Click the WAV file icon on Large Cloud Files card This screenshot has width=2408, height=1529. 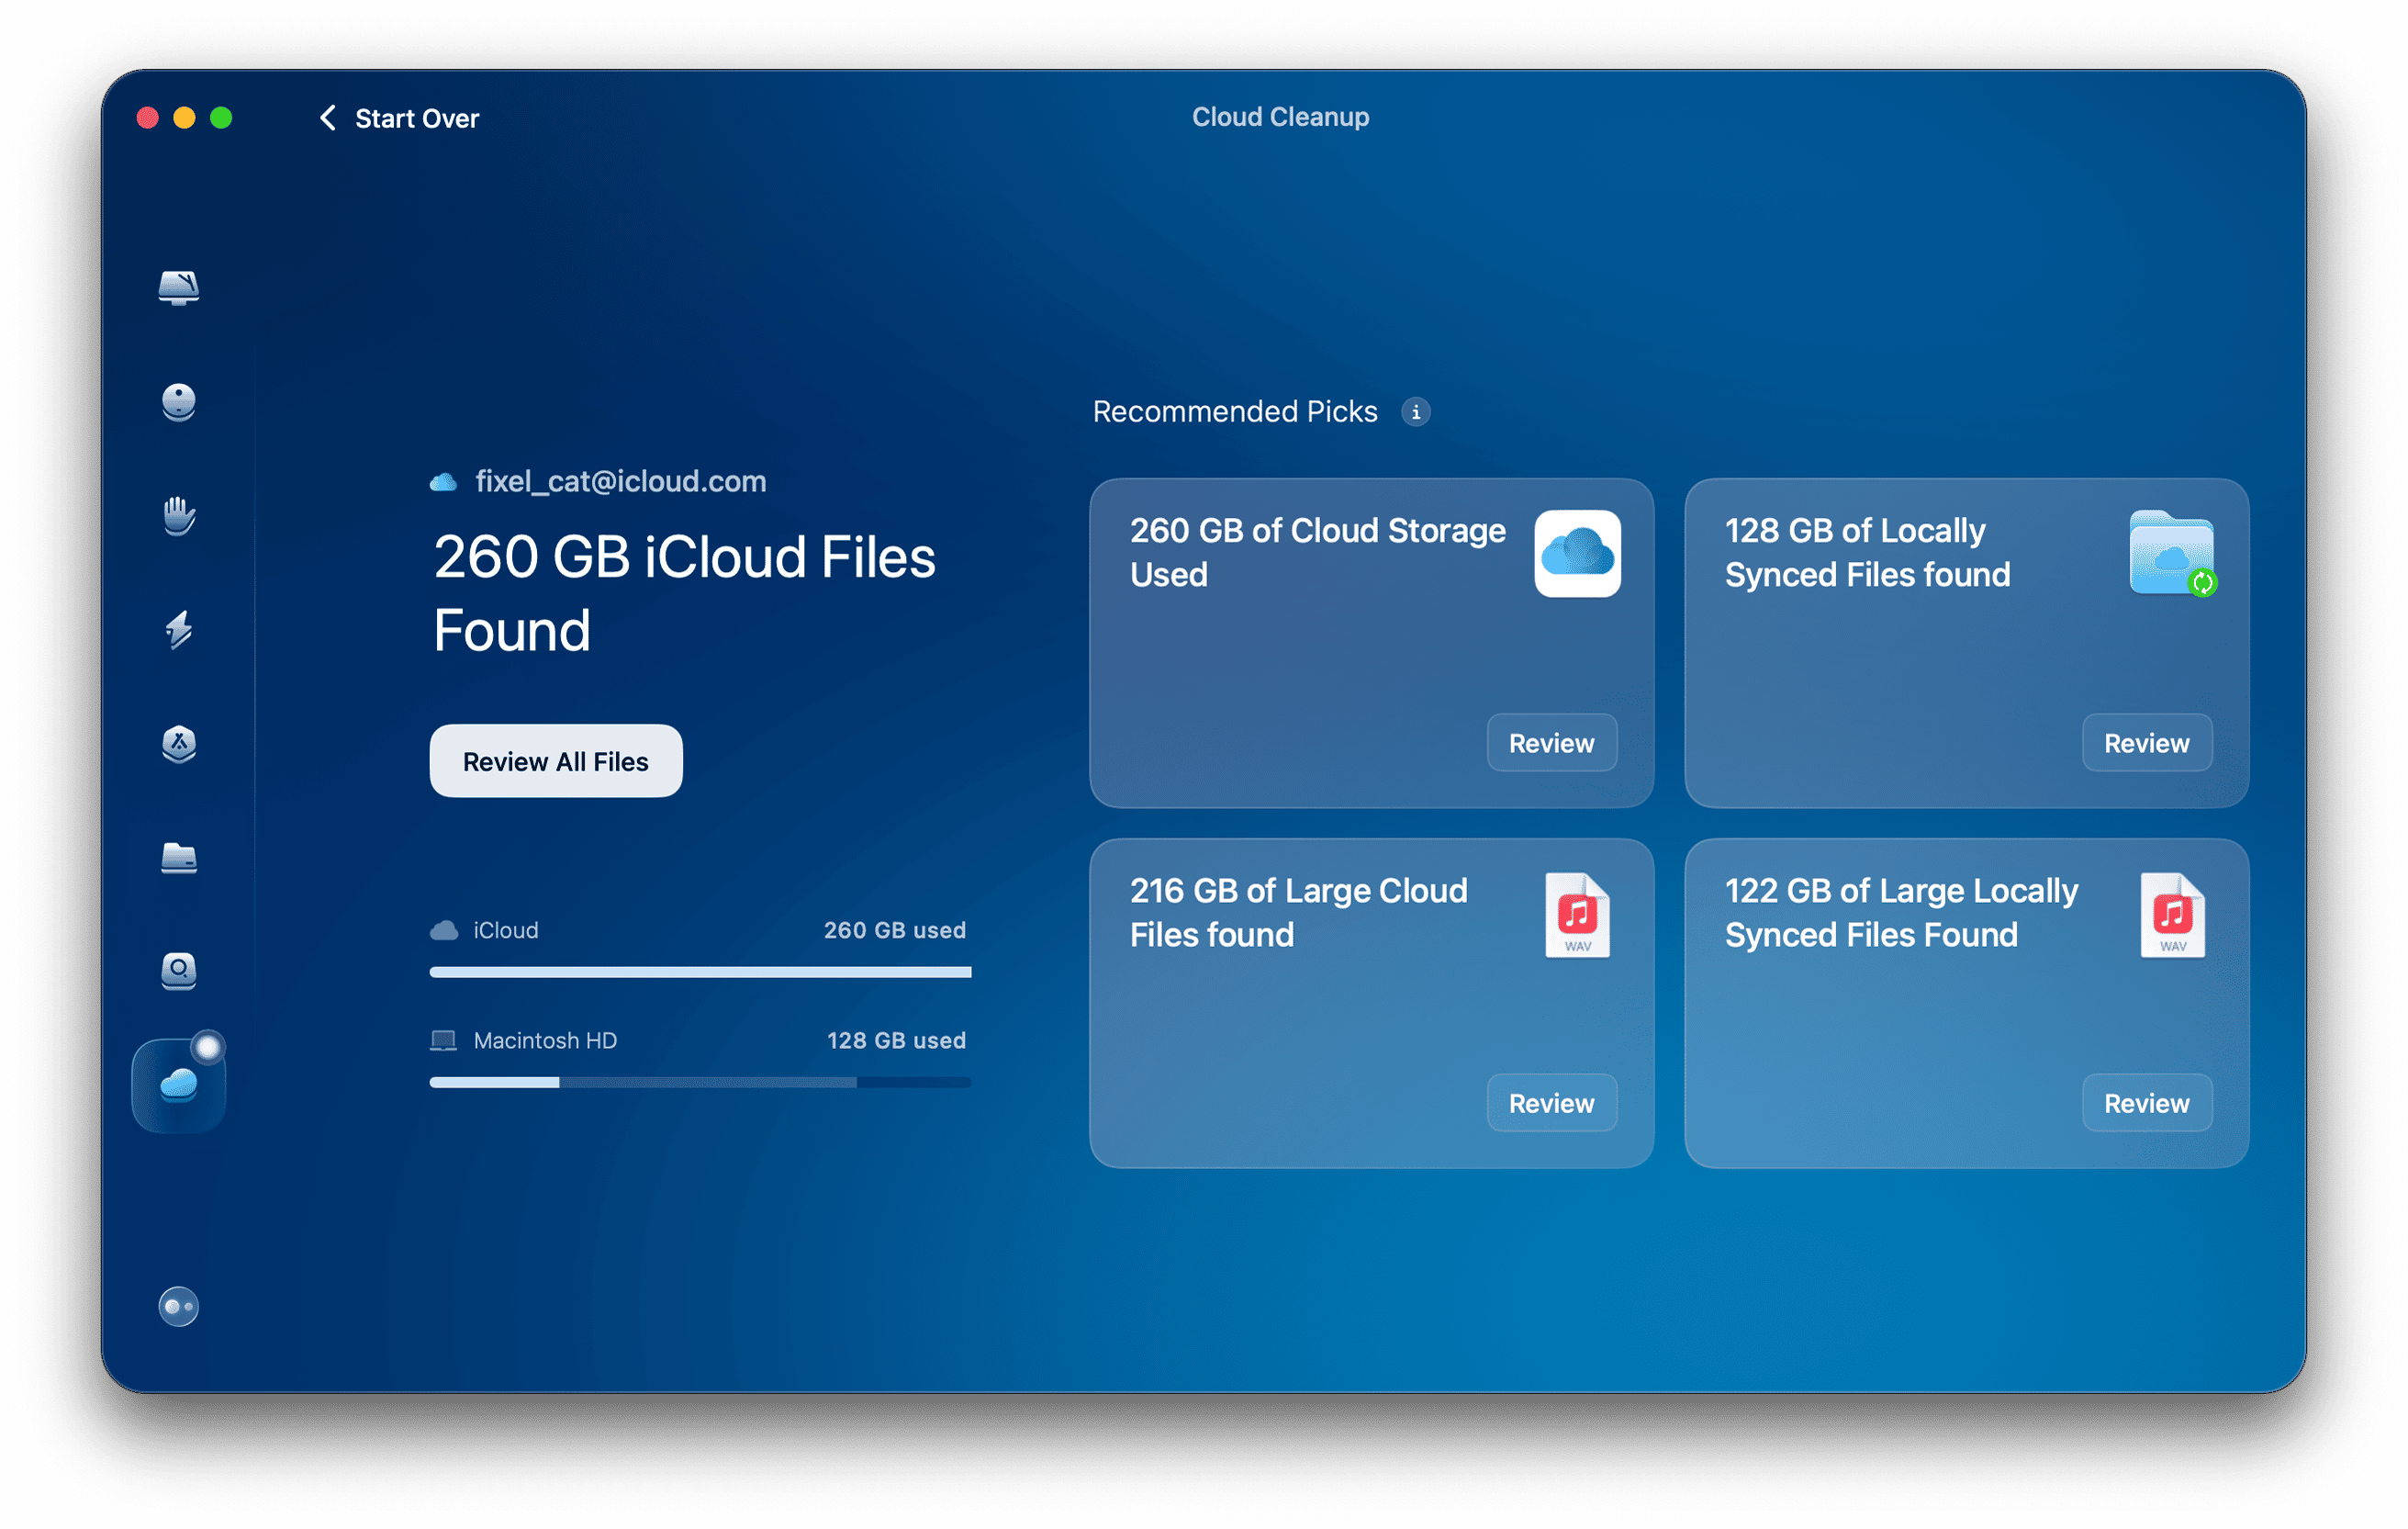coord(1578,913)
